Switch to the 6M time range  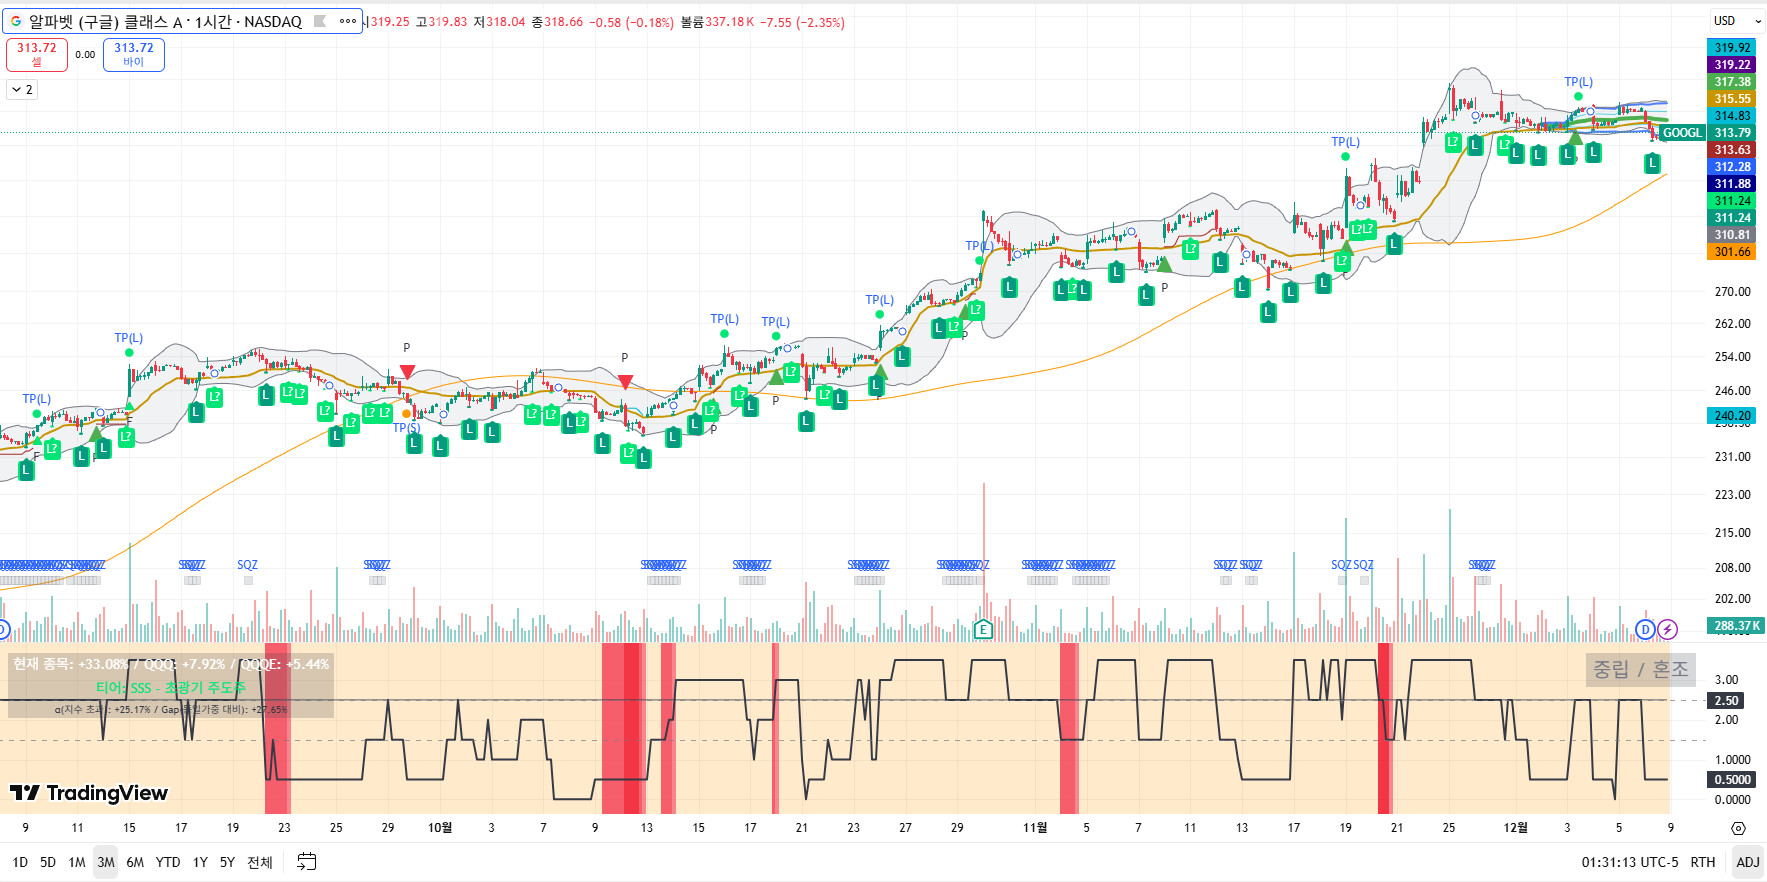[x=135, y=862]
